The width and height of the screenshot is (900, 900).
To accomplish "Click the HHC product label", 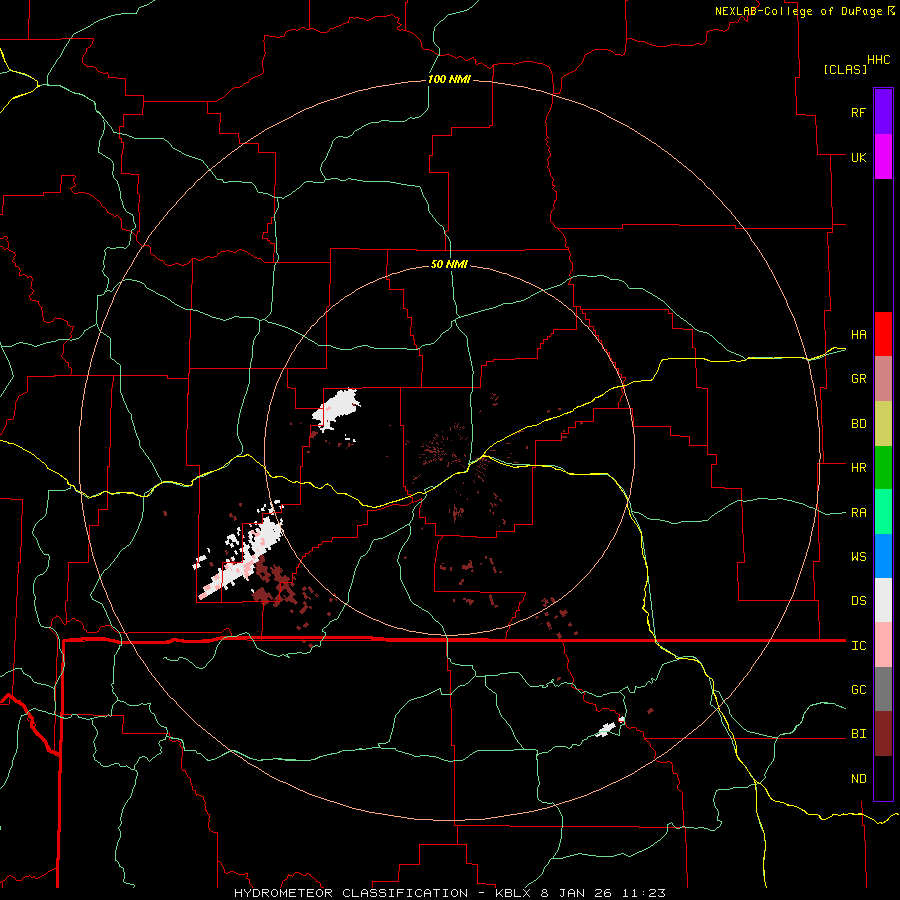I will 879,60.
